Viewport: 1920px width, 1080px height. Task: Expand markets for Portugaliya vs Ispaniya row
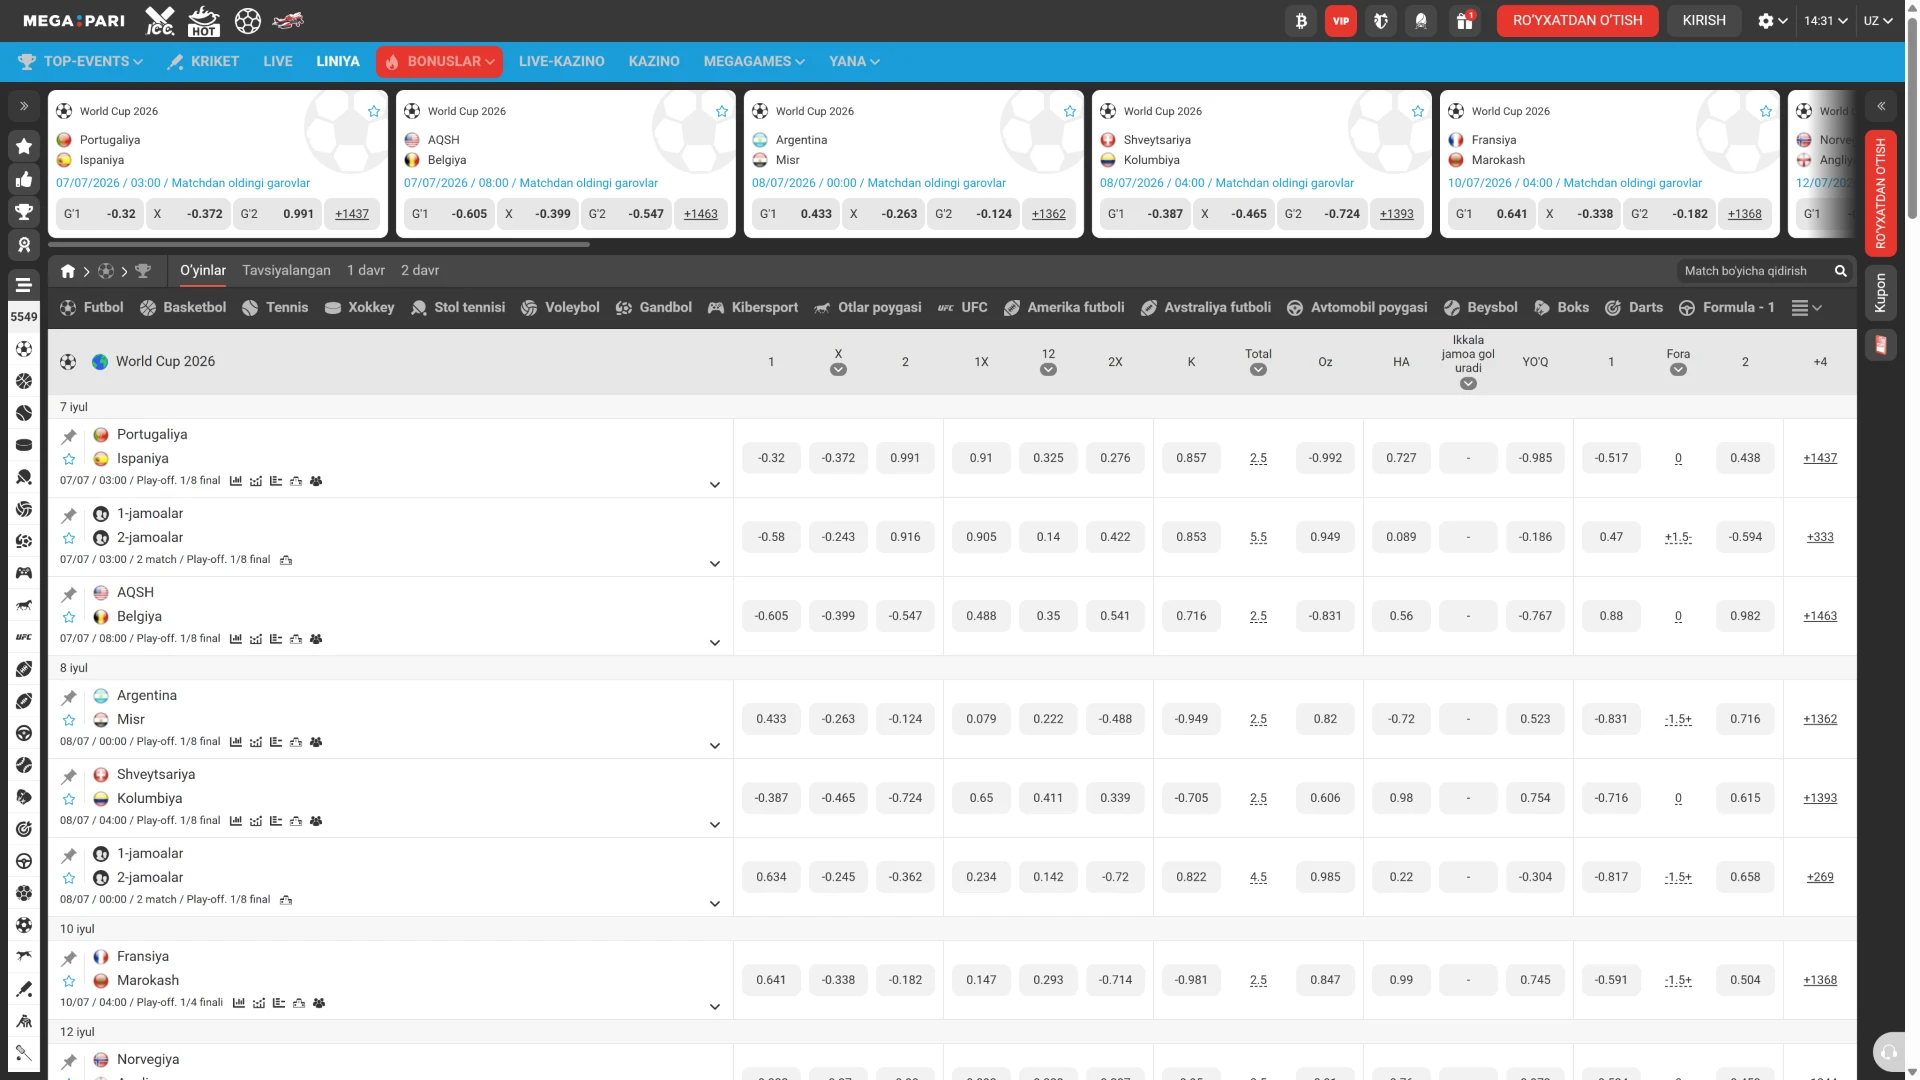pos(715,485)
